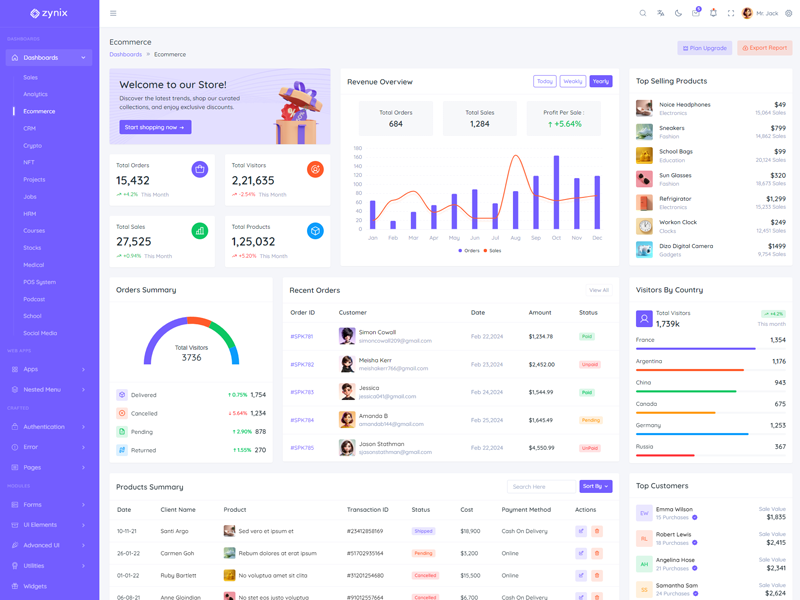Select Analytics in the sidebar
The image size is (800, 600).
35,94
